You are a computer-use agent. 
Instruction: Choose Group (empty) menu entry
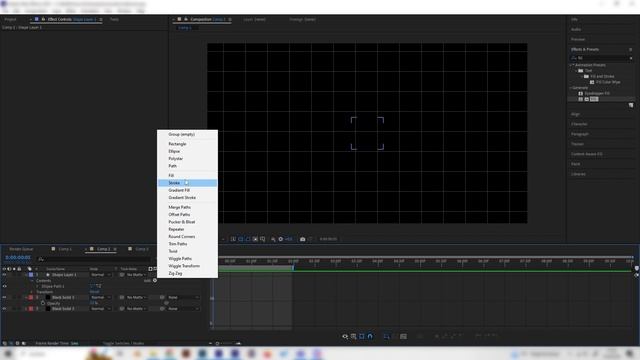(x=187, y=134)
